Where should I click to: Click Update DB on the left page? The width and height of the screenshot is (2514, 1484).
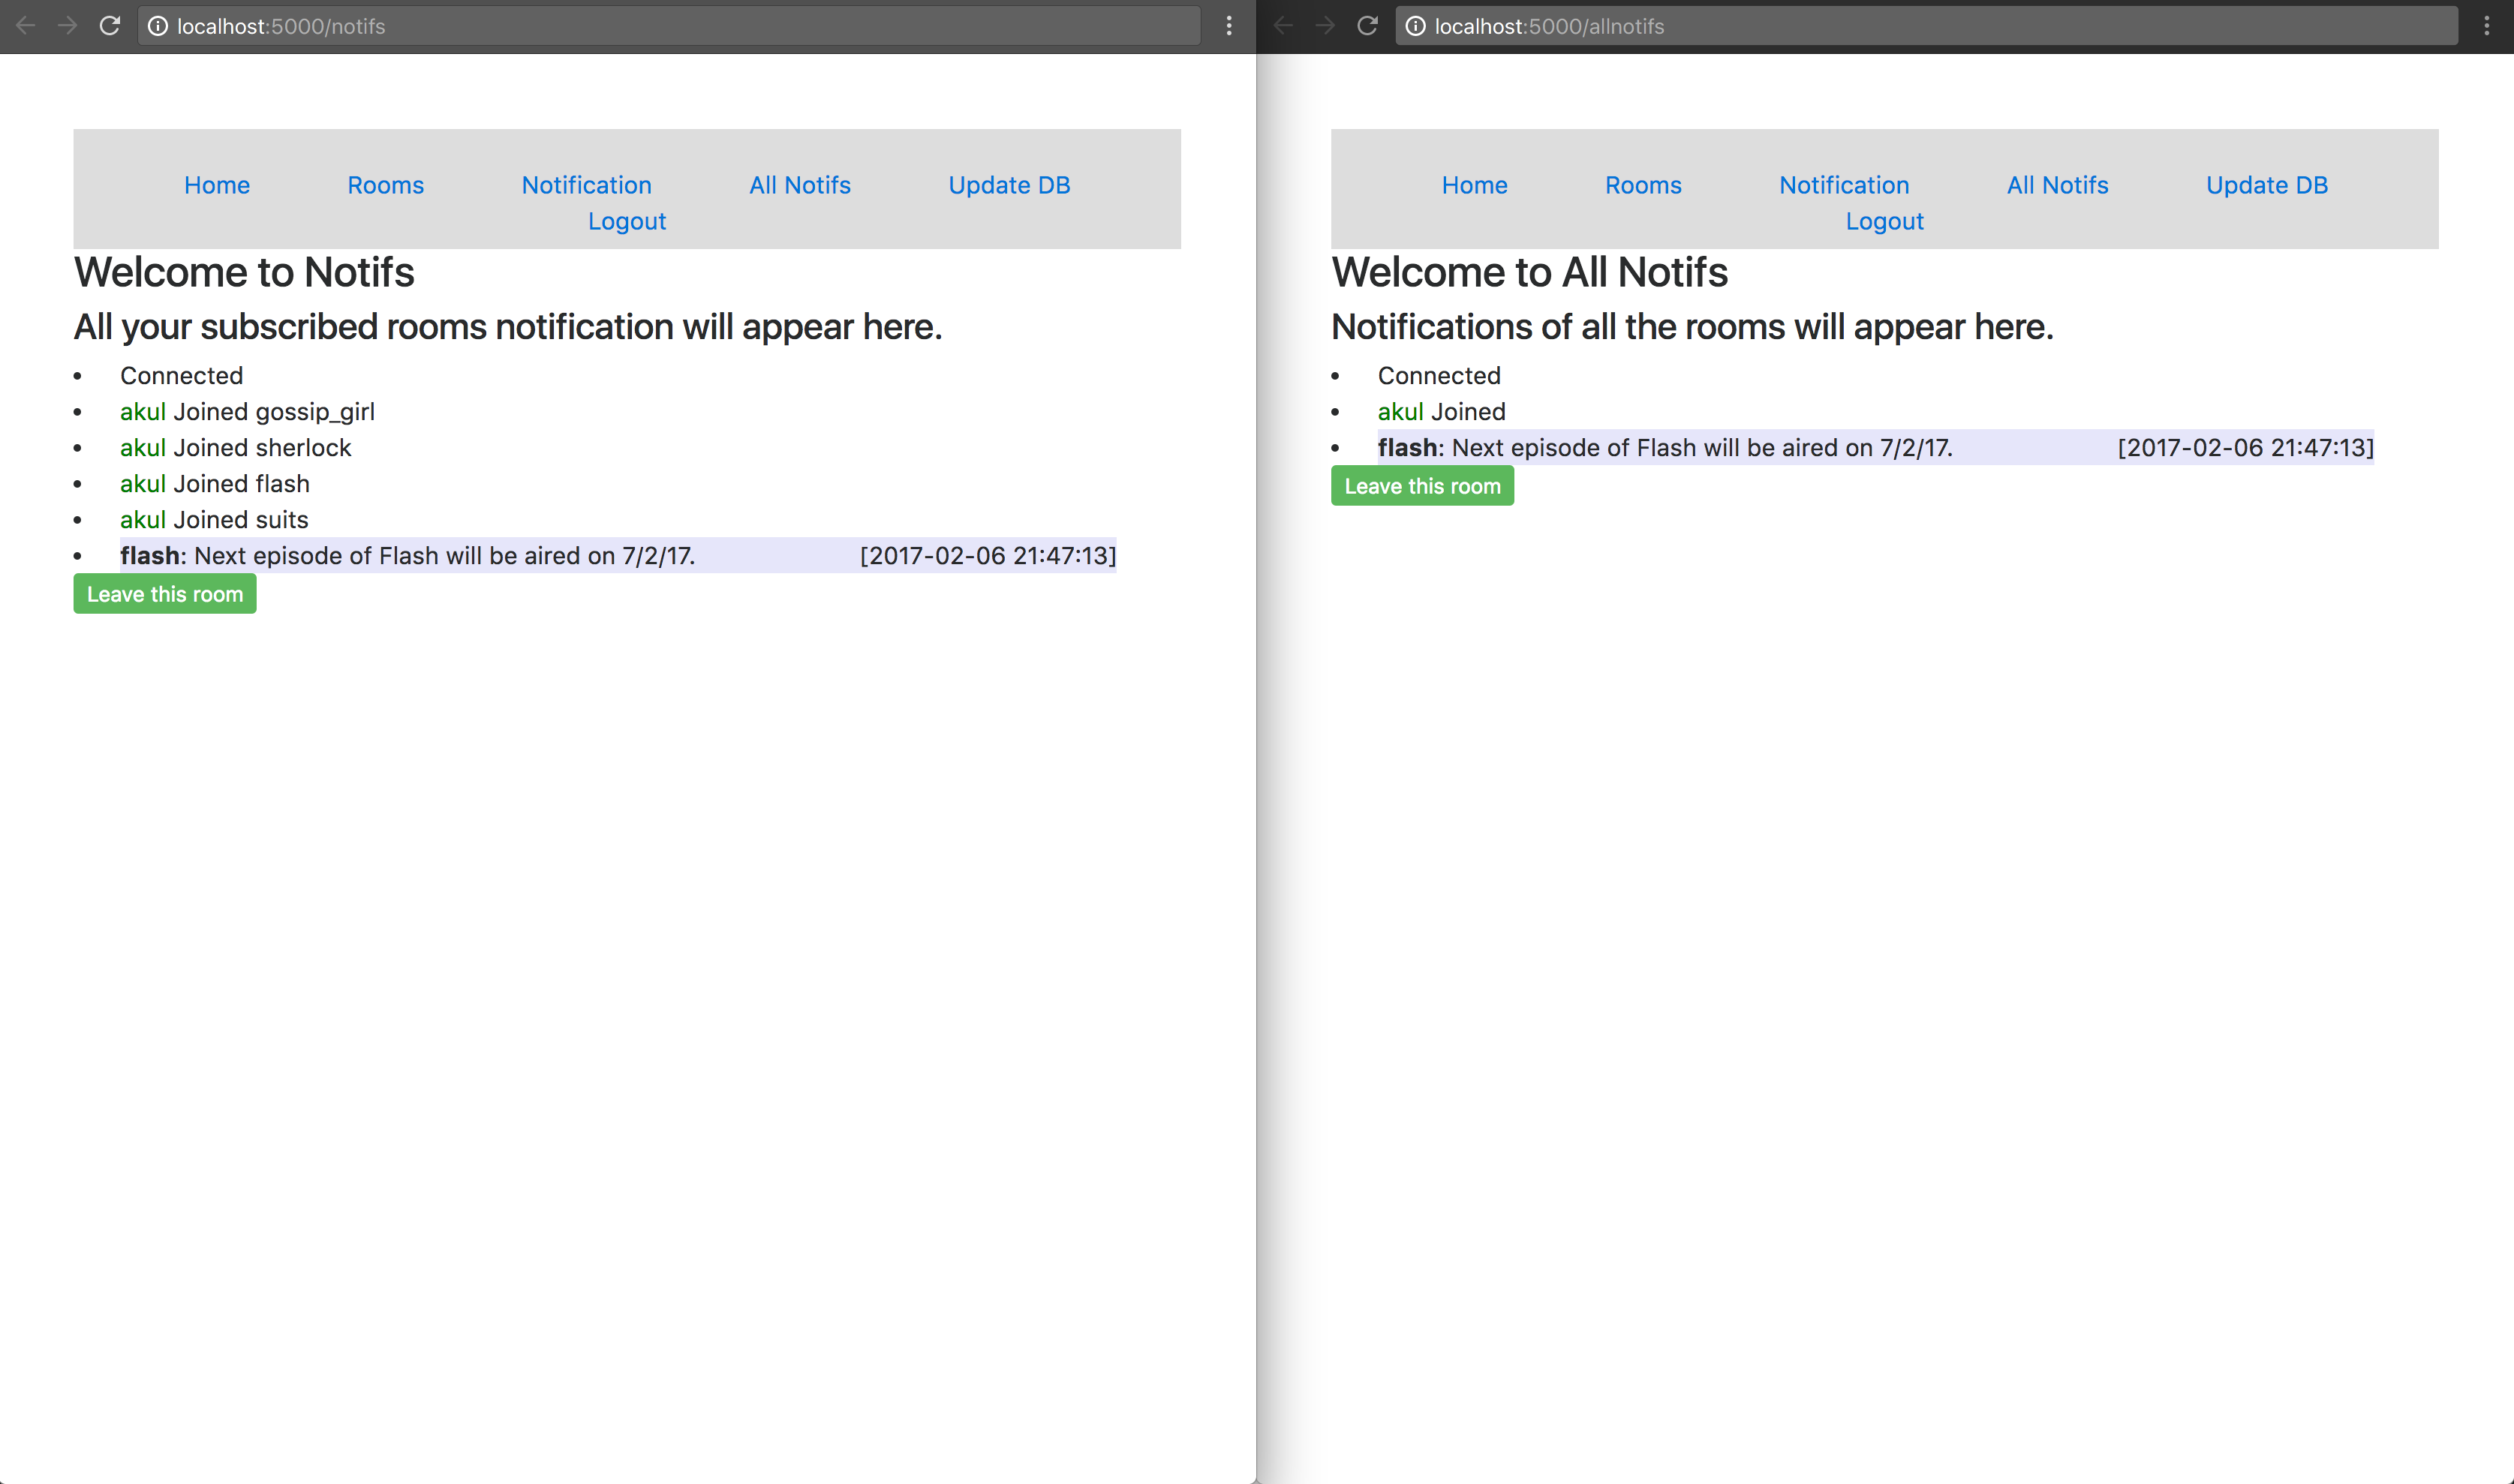coord(1009,185)
